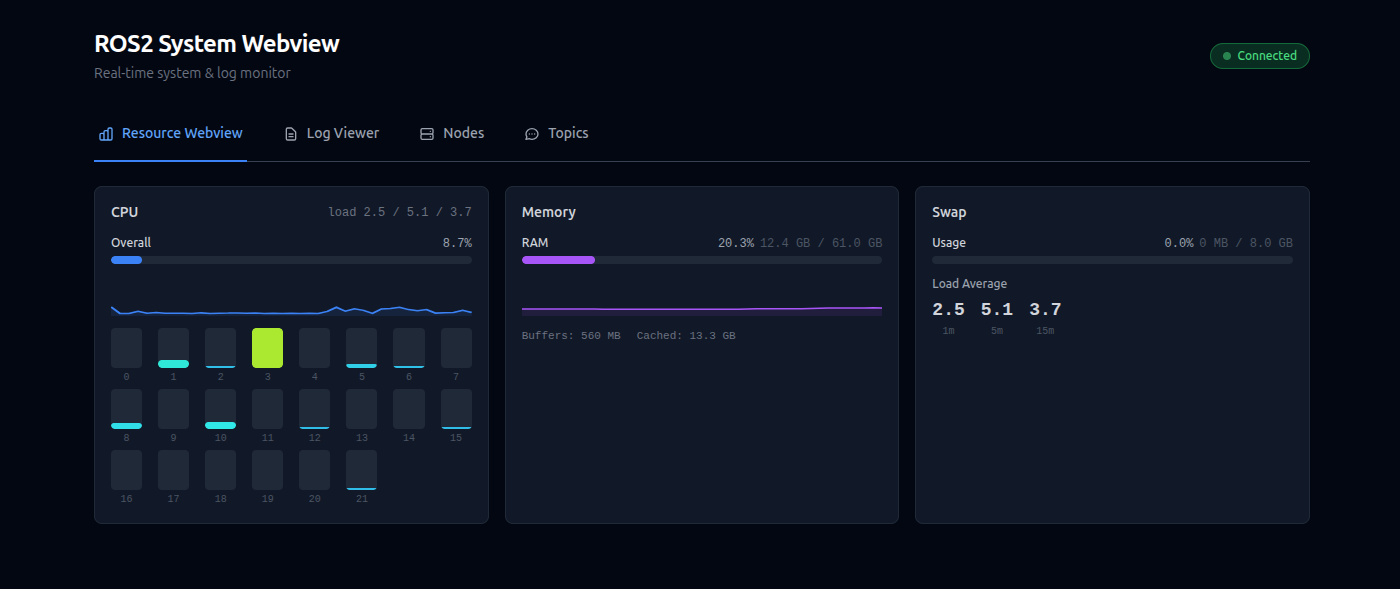Expand the Swap panel header

[1112, 211]
